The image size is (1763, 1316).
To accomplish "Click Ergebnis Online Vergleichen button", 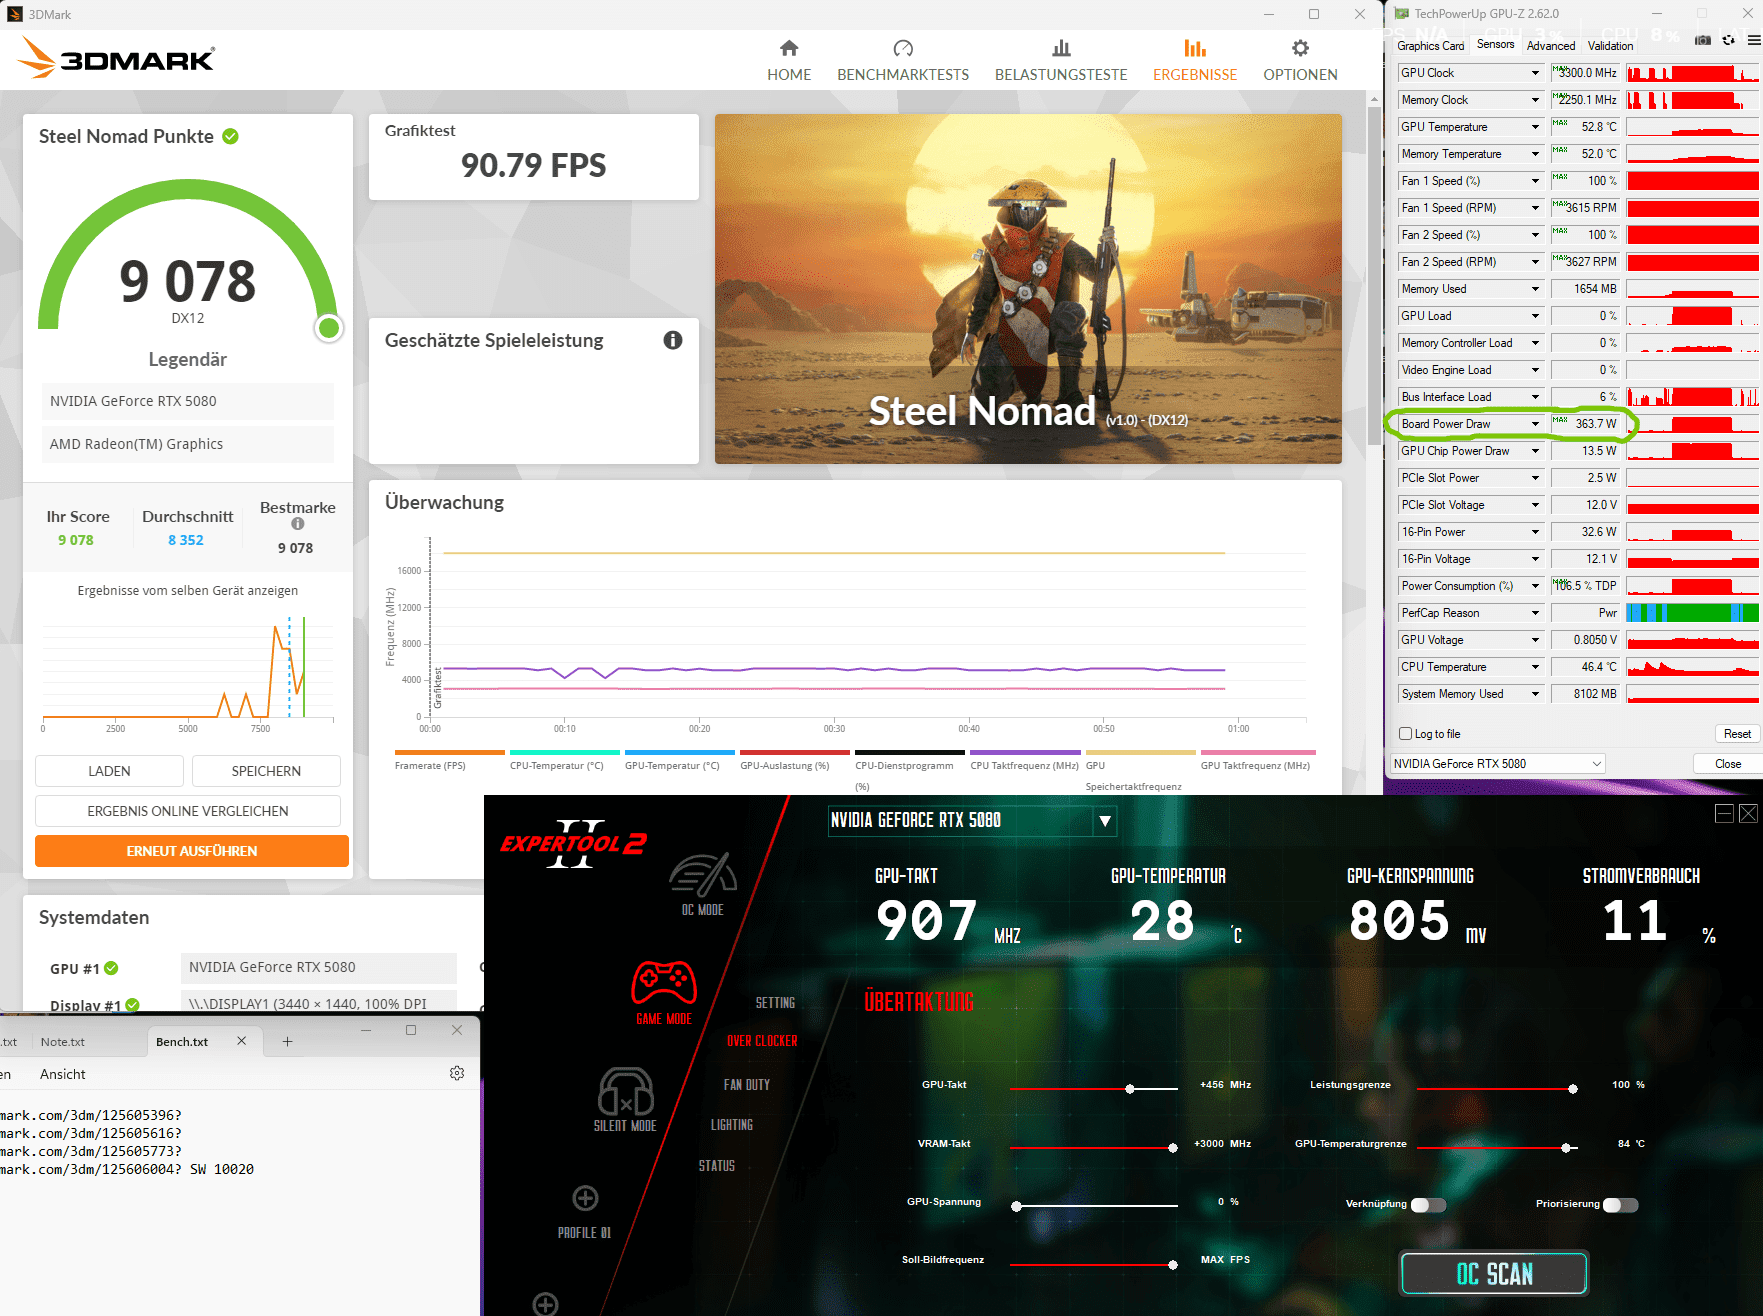I will point(188,811).
